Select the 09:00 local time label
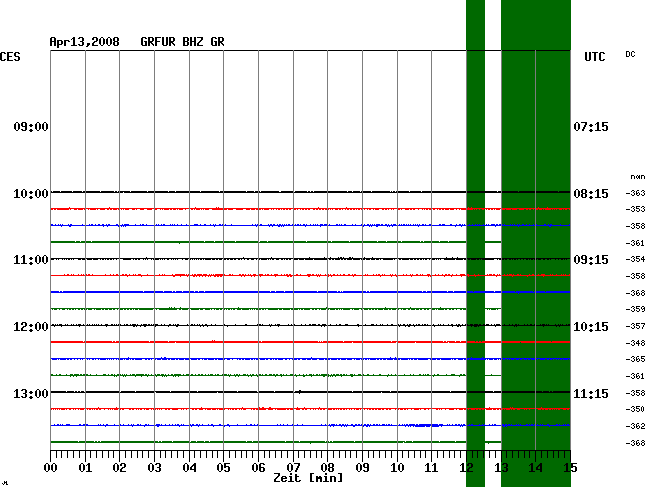The image size is (650, 494). [31, 126]
